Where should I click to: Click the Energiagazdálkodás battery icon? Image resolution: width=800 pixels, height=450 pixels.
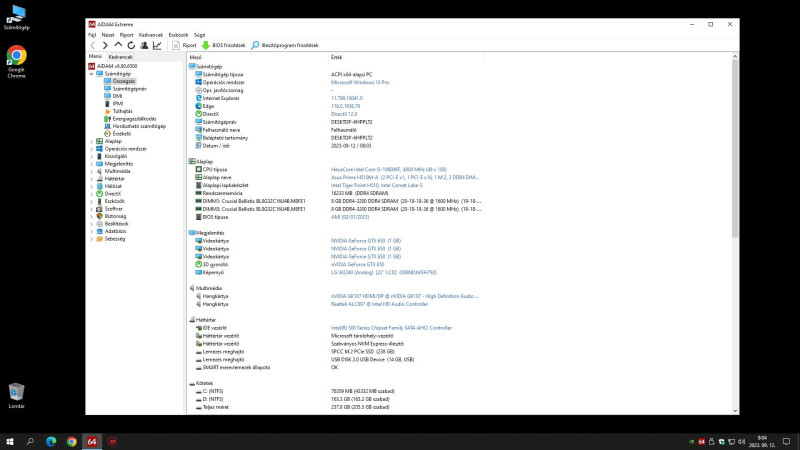(107, 119)
